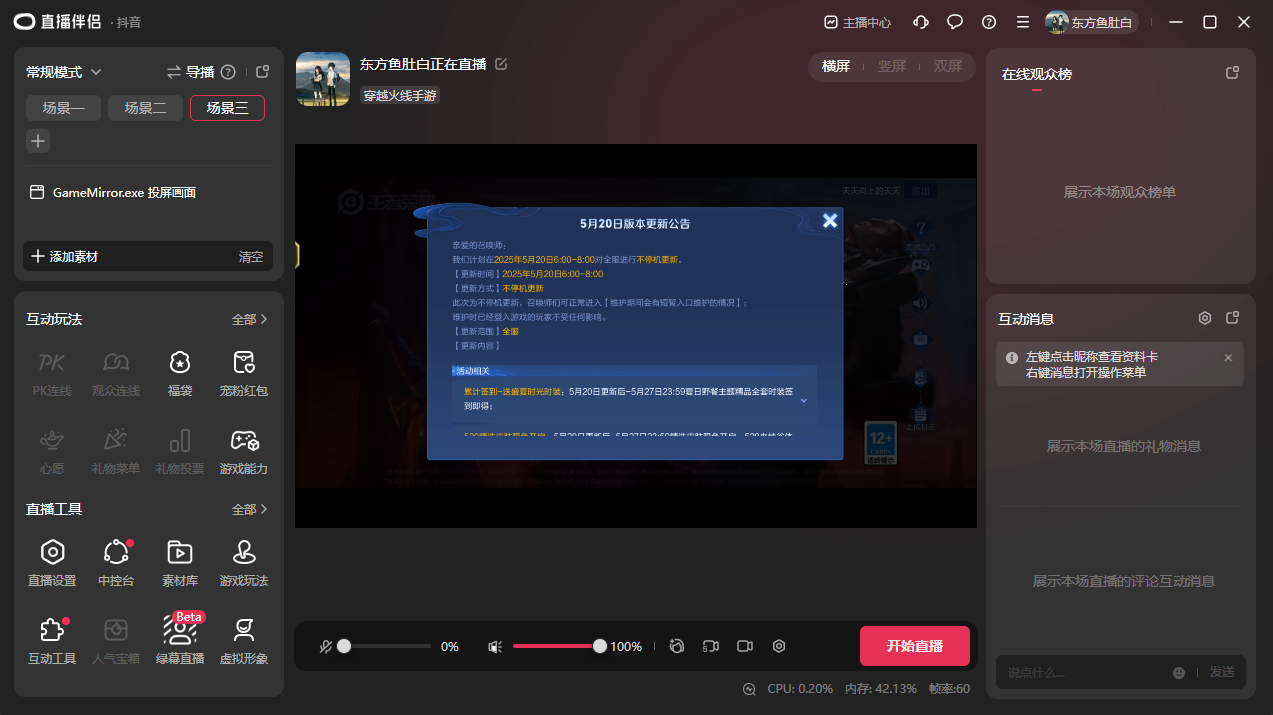Open the 素材库 material library

[180, 562]
